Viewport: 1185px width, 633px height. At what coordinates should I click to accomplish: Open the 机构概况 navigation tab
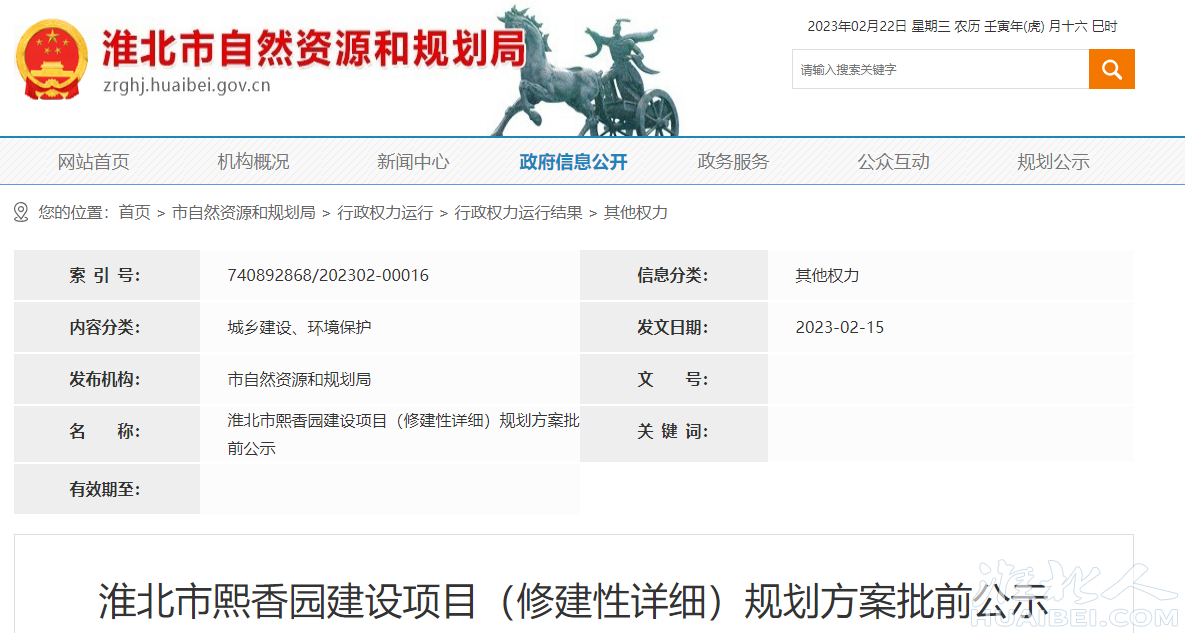[x=253, y=162]
